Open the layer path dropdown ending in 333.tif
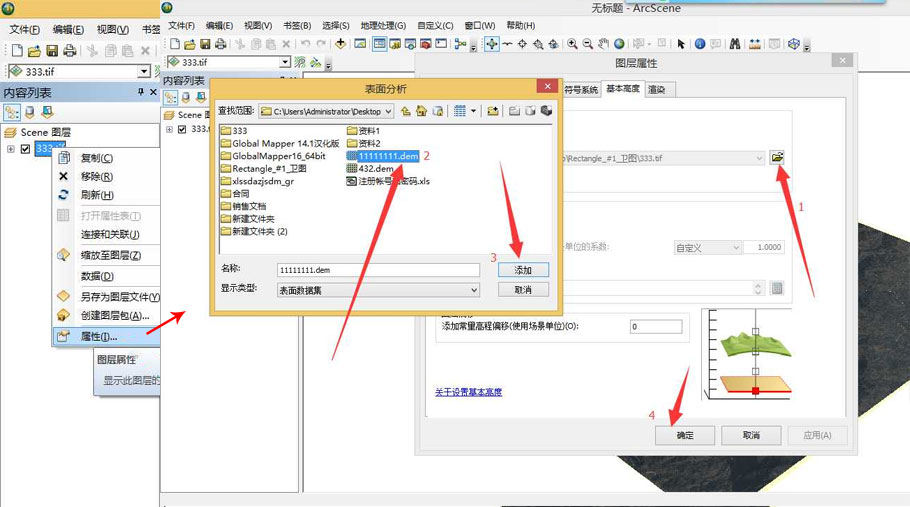The image size is (910, 507). [x=759, y=158]
